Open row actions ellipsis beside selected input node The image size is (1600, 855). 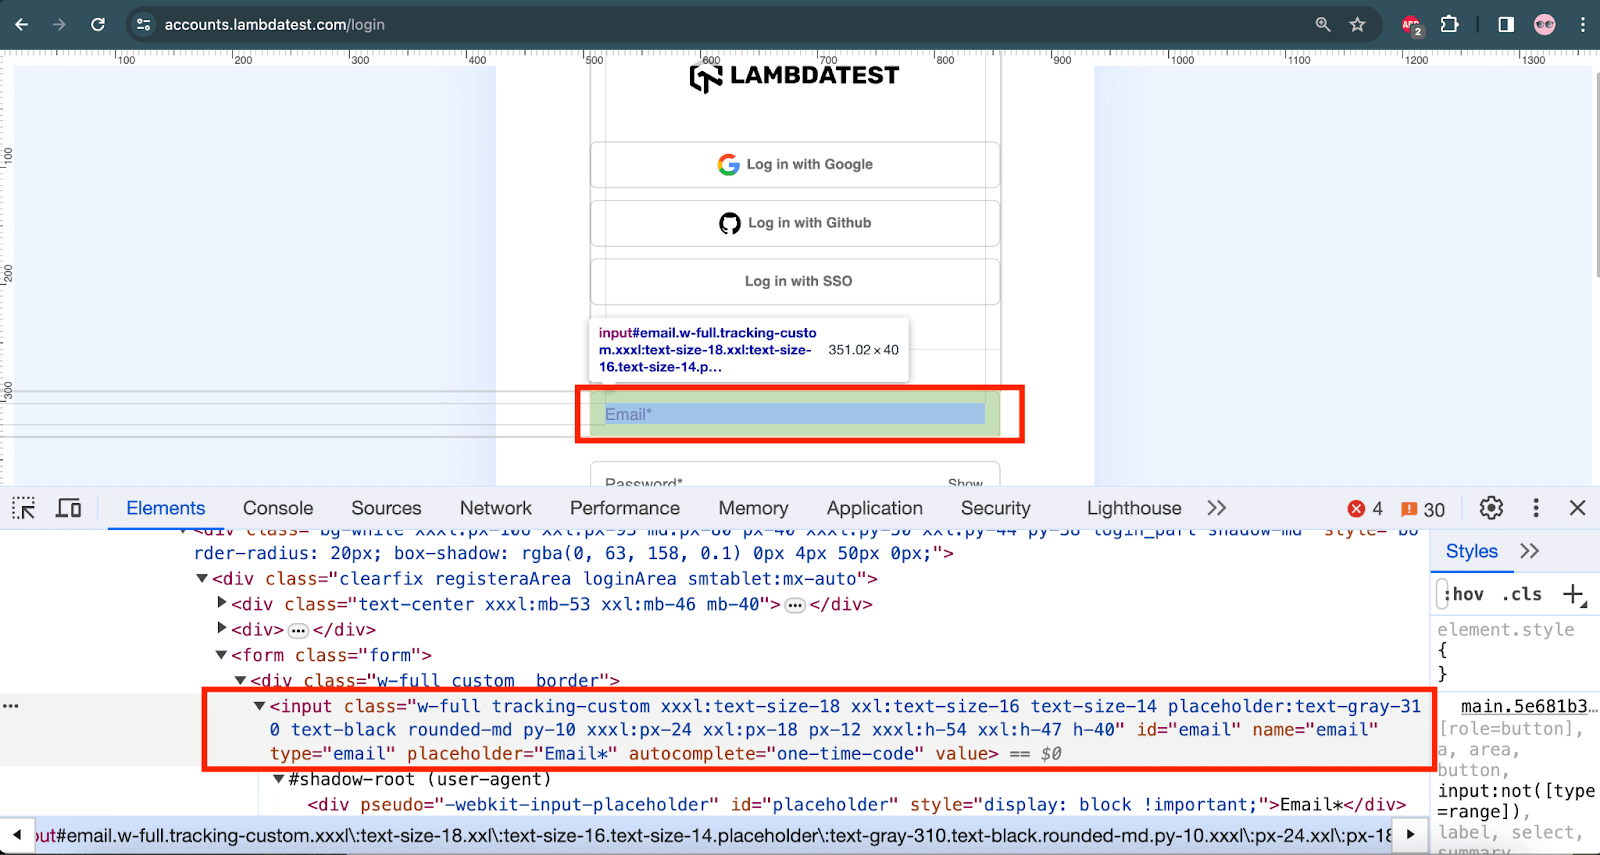point(11,706)
